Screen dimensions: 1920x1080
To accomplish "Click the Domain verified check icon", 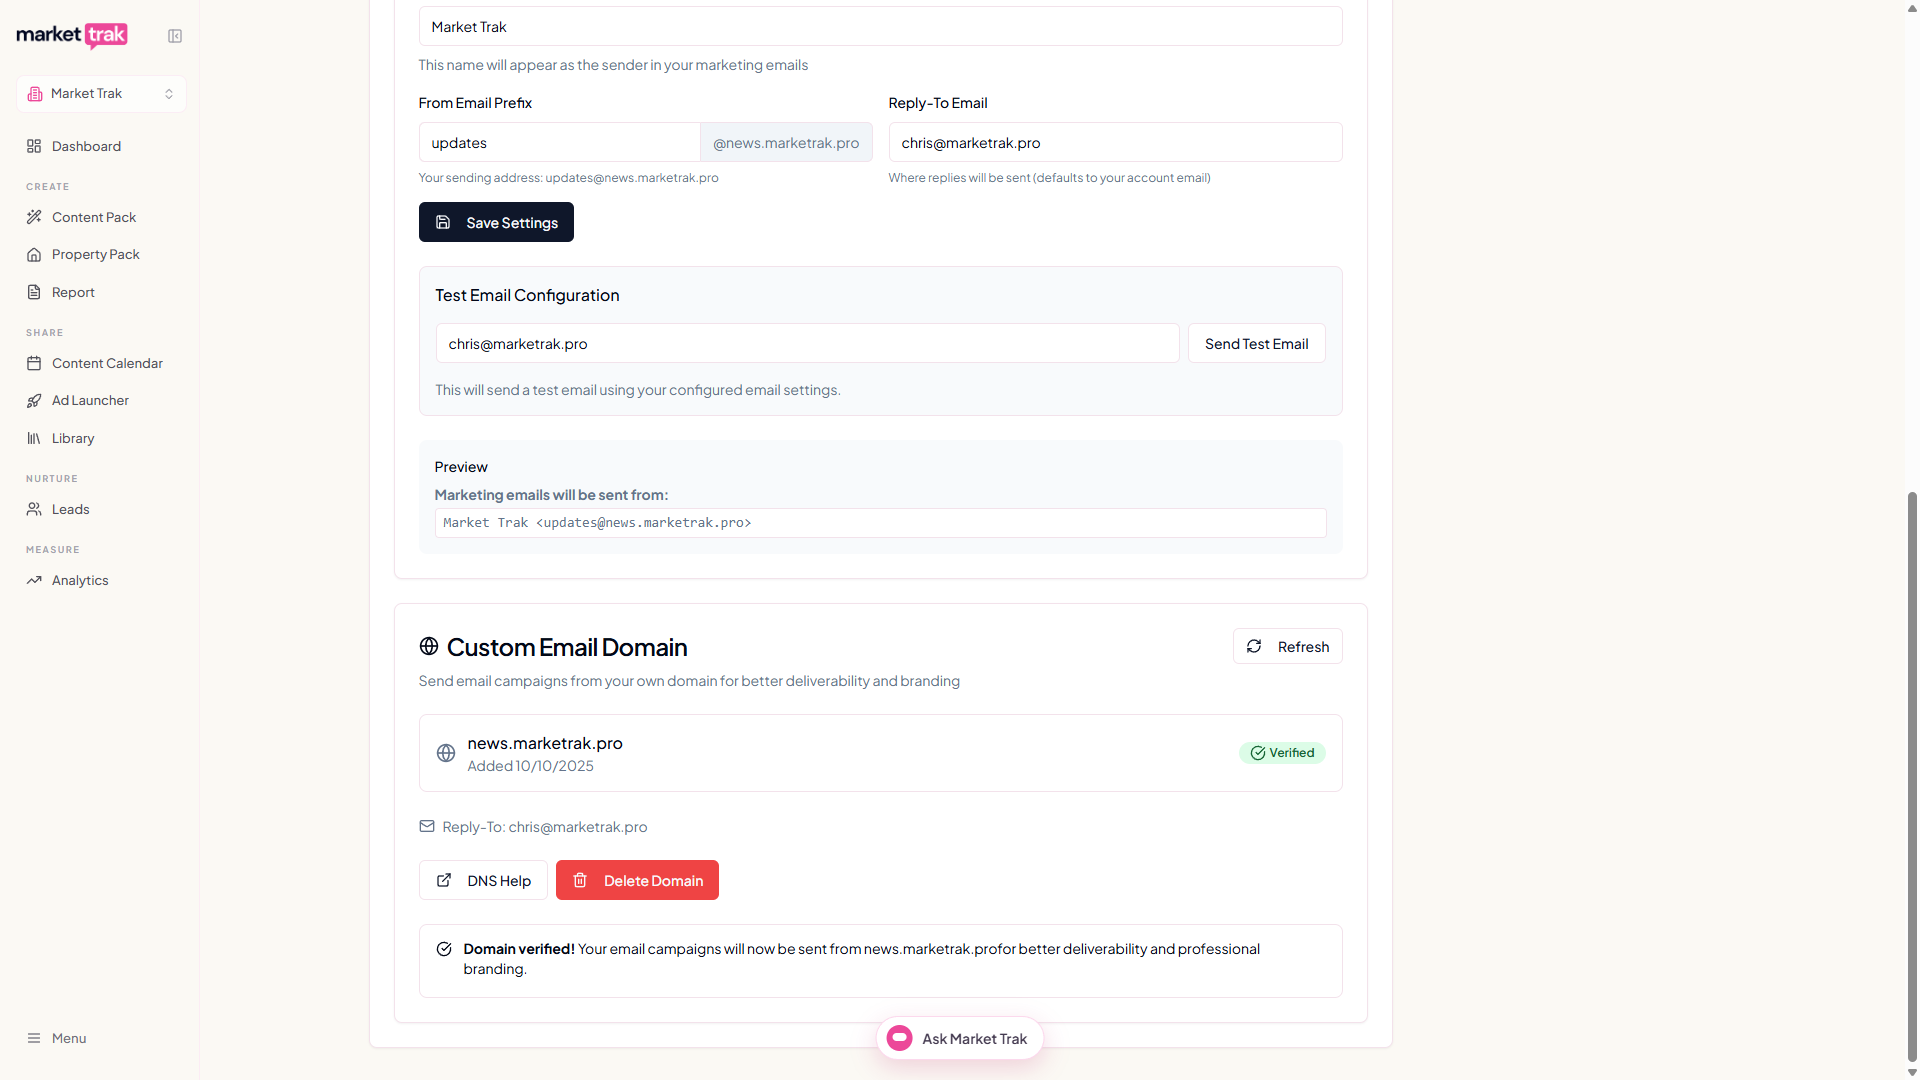I will [444, 950].
